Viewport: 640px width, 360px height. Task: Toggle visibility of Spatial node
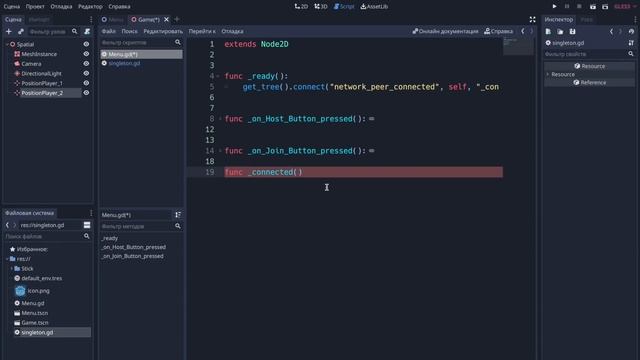pos(86,44)
